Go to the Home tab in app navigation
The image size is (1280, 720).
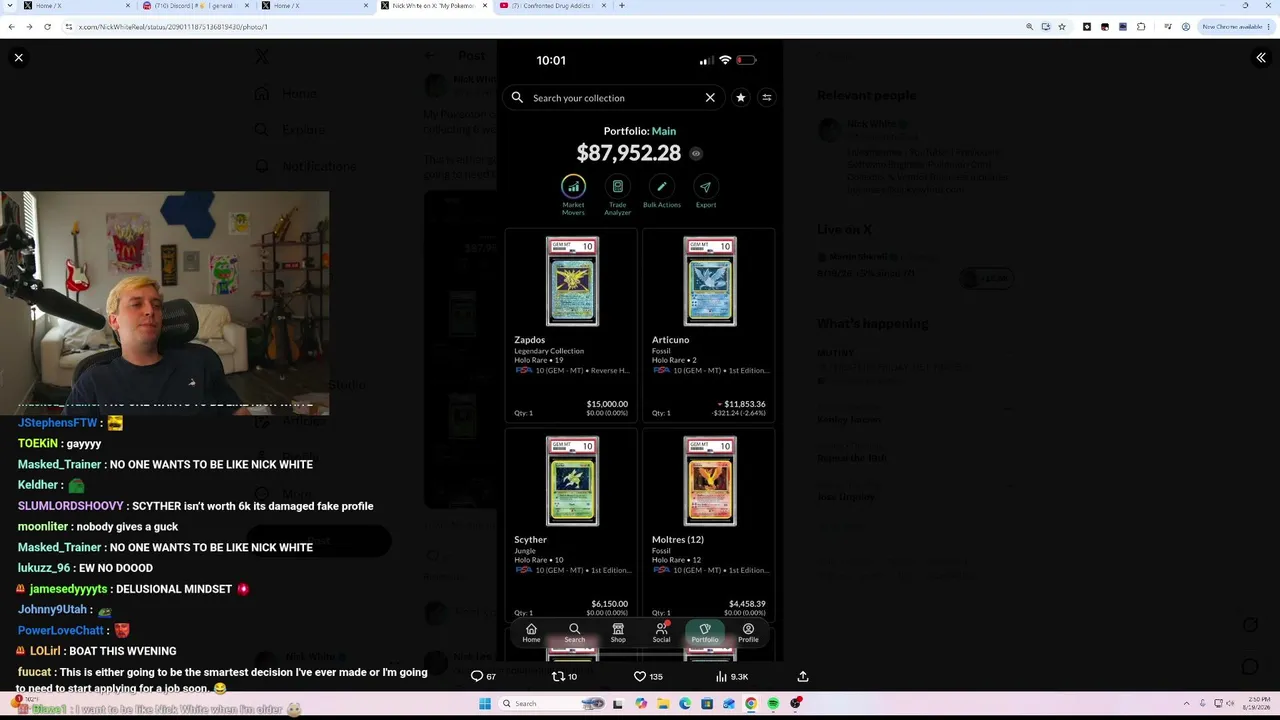click(531, 633)
